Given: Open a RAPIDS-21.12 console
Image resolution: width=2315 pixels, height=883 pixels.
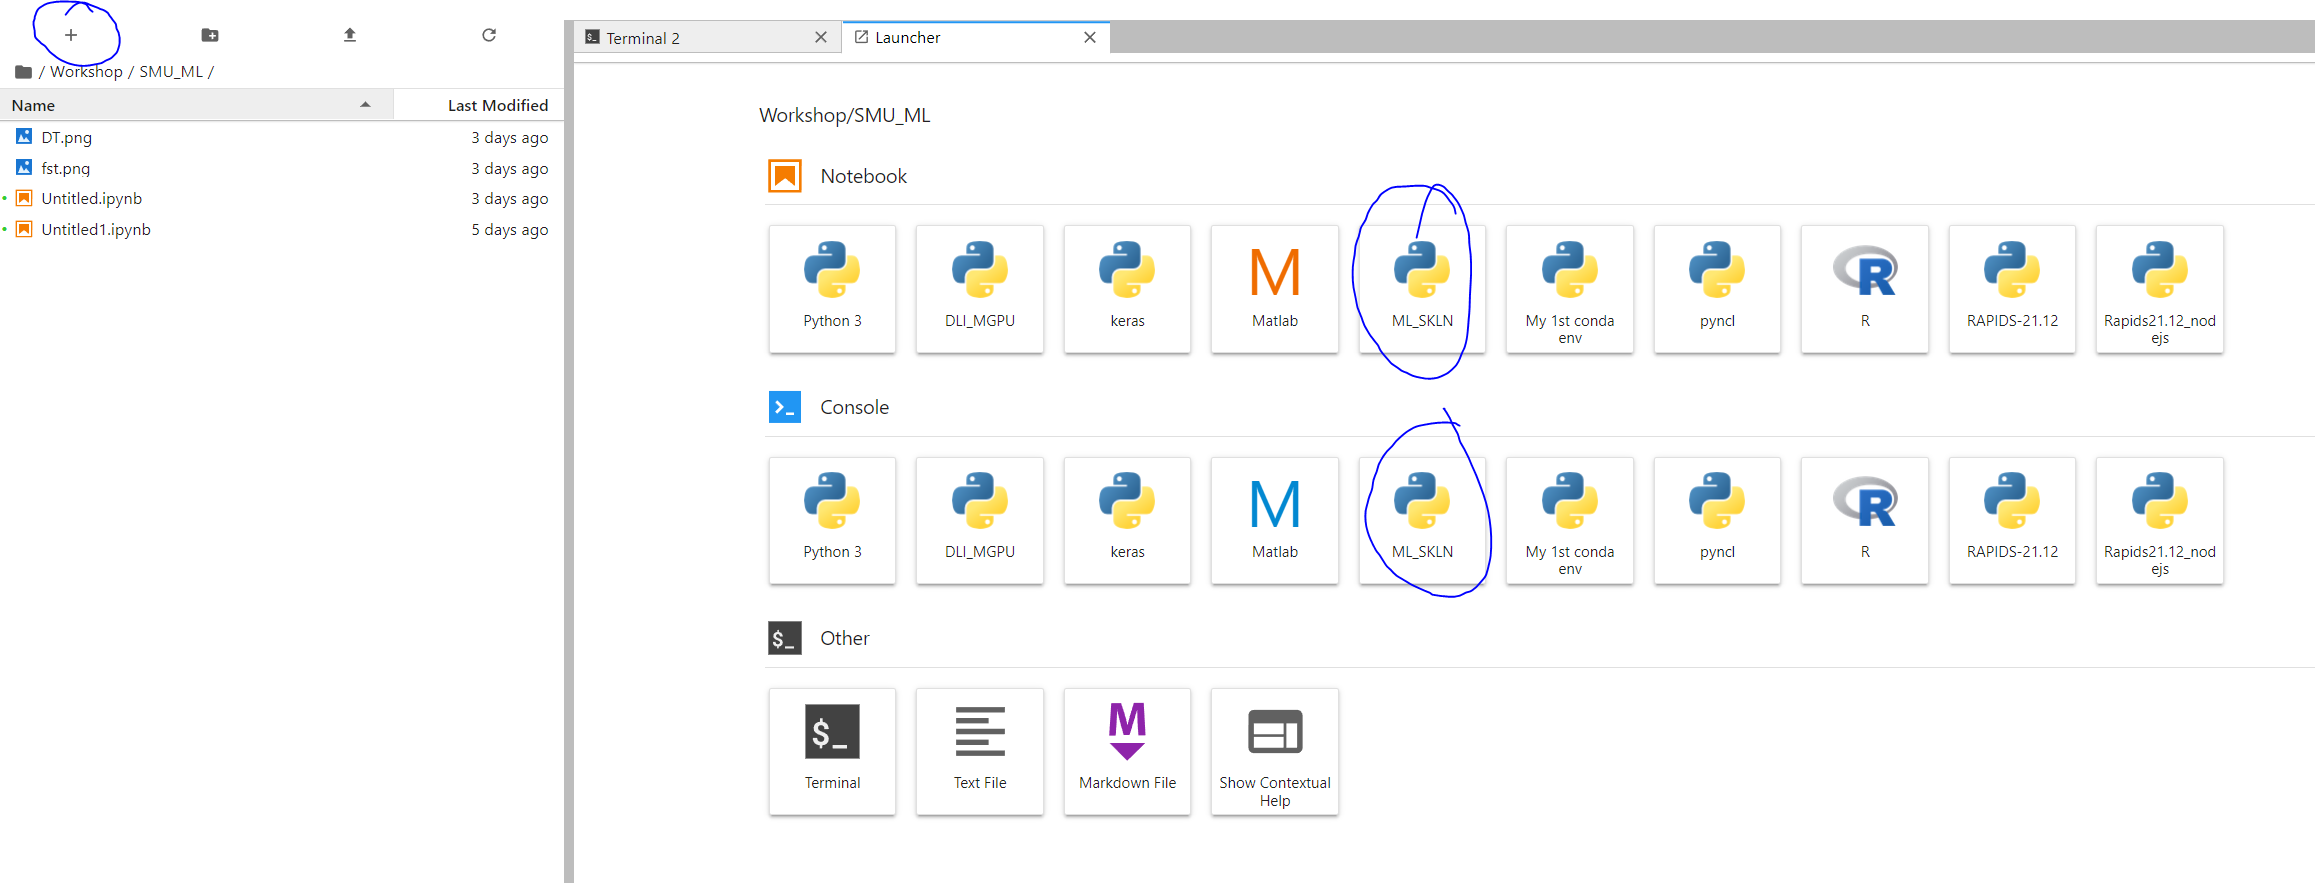Looking at the screenshot, I should (2012, 520).
